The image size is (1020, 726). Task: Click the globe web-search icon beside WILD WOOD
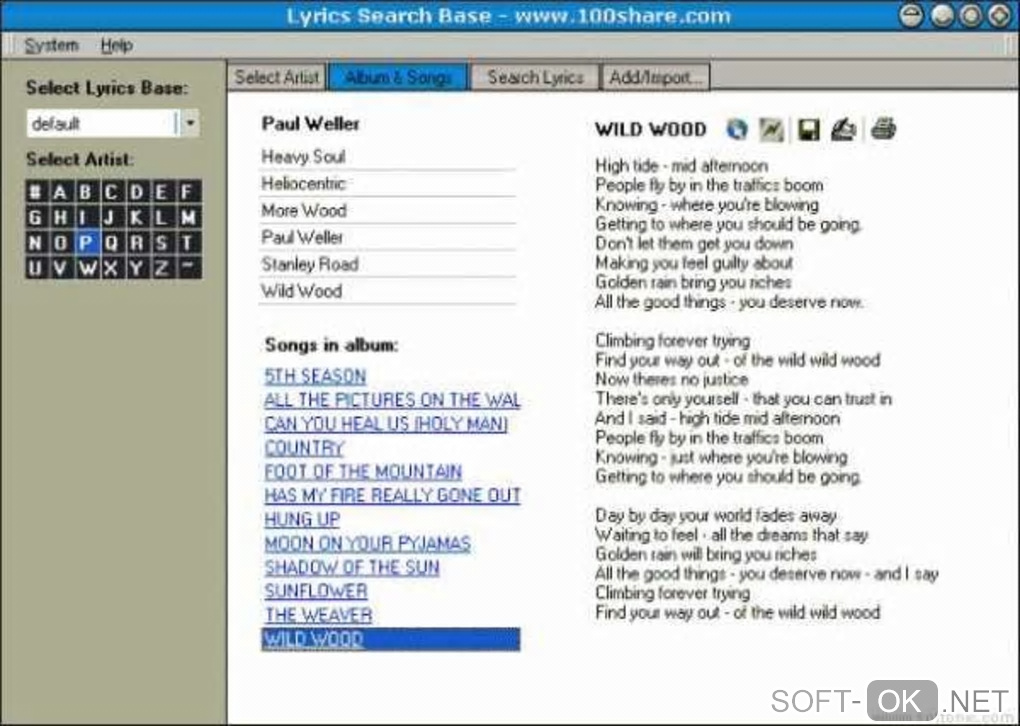pyautogui.click(x=737, y=129)
